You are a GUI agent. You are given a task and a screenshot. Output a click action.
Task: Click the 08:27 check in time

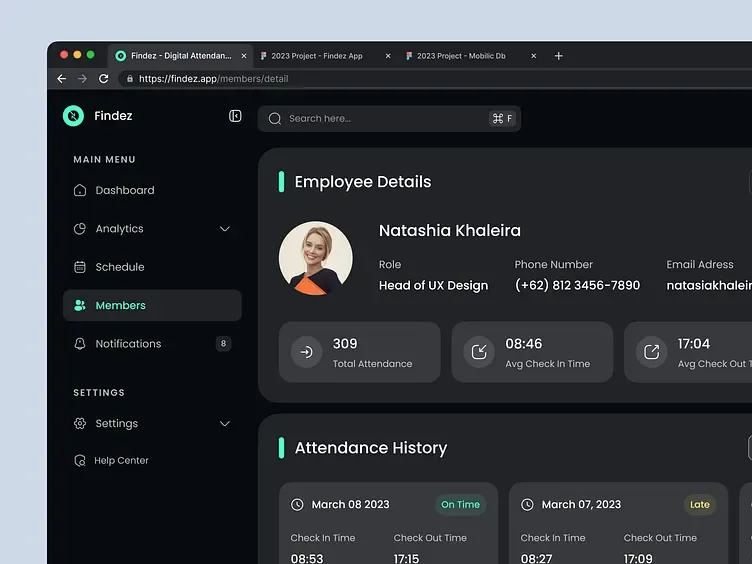tap(536, 559)
